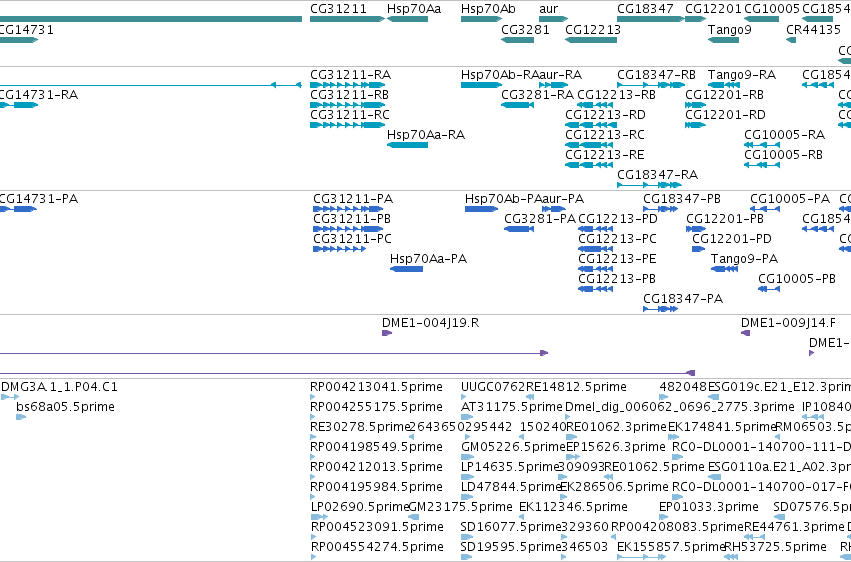This screenshot has width=851, height=562.
Task: Select transcript CG12213-RC
Action: (x=591, y=145)
